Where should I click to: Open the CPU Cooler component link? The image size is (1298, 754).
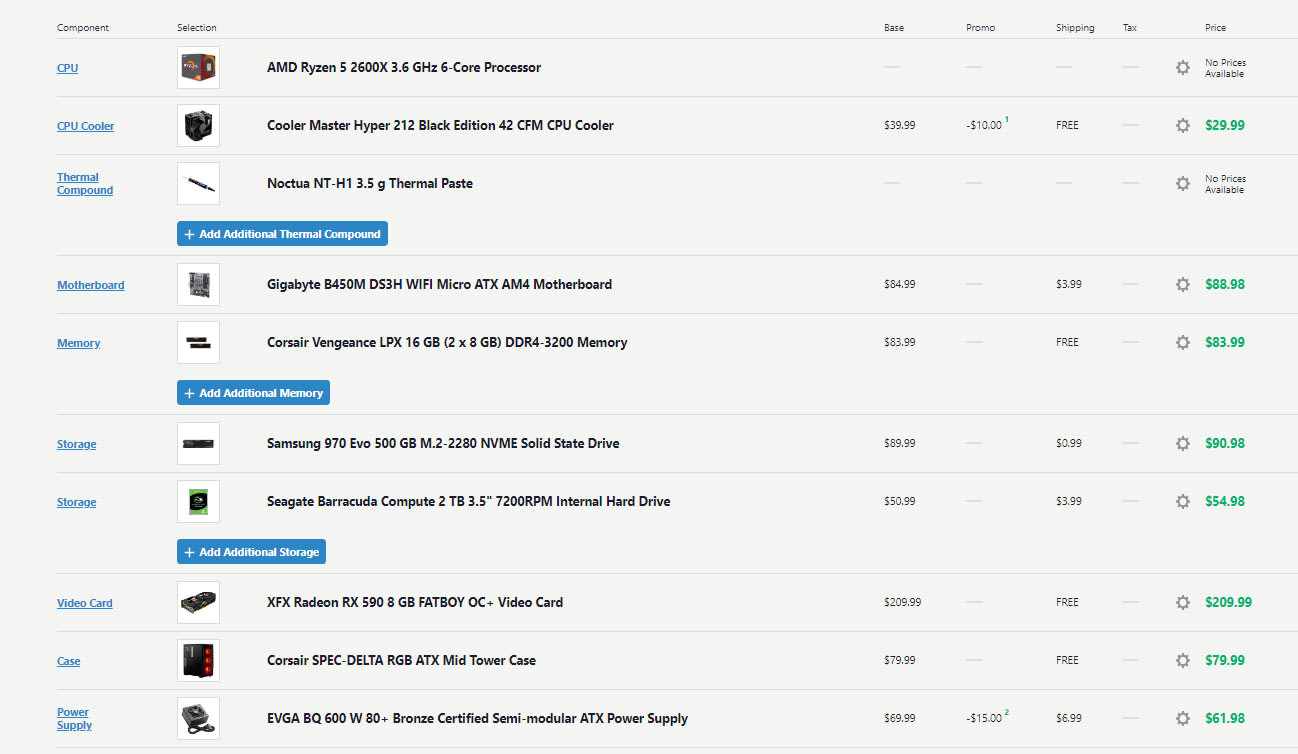pos(85,126)
